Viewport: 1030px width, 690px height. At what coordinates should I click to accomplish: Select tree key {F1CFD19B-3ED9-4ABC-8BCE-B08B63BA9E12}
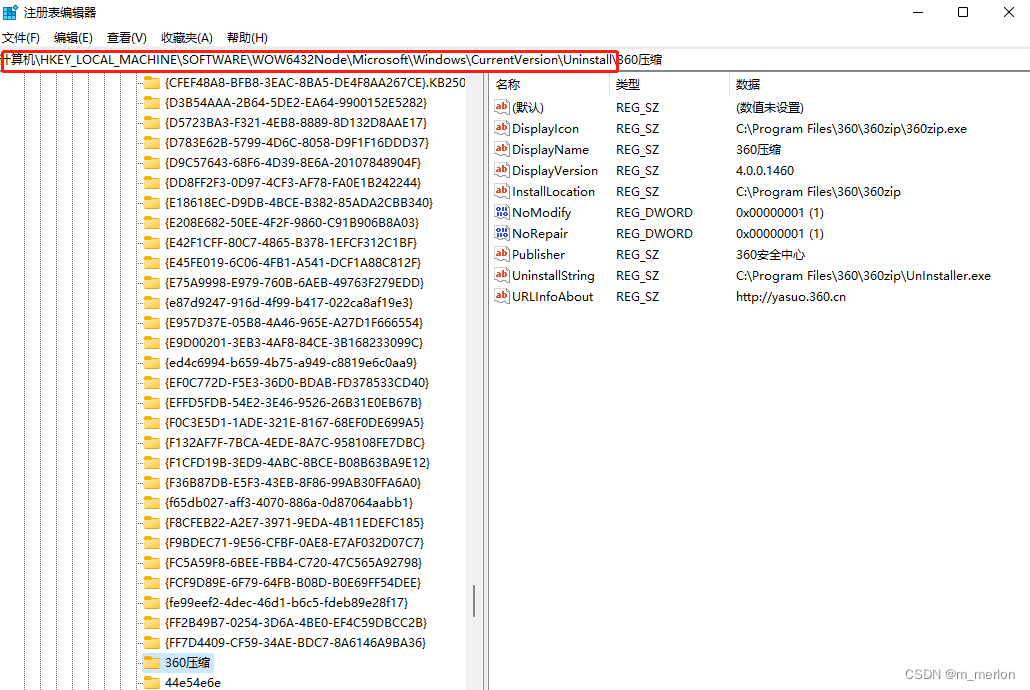tap(297, 463)
